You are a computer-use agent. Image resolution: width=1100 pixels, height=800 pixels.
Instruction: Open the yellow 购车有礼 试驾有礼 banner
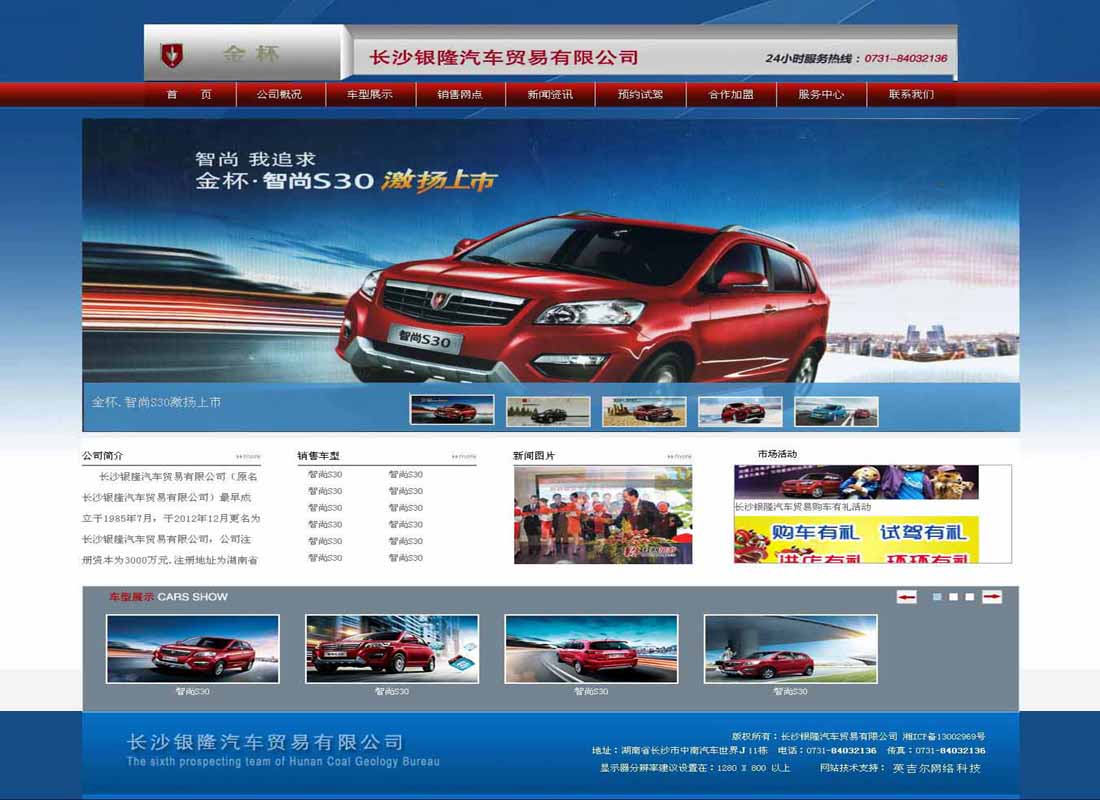pos(856,539)
